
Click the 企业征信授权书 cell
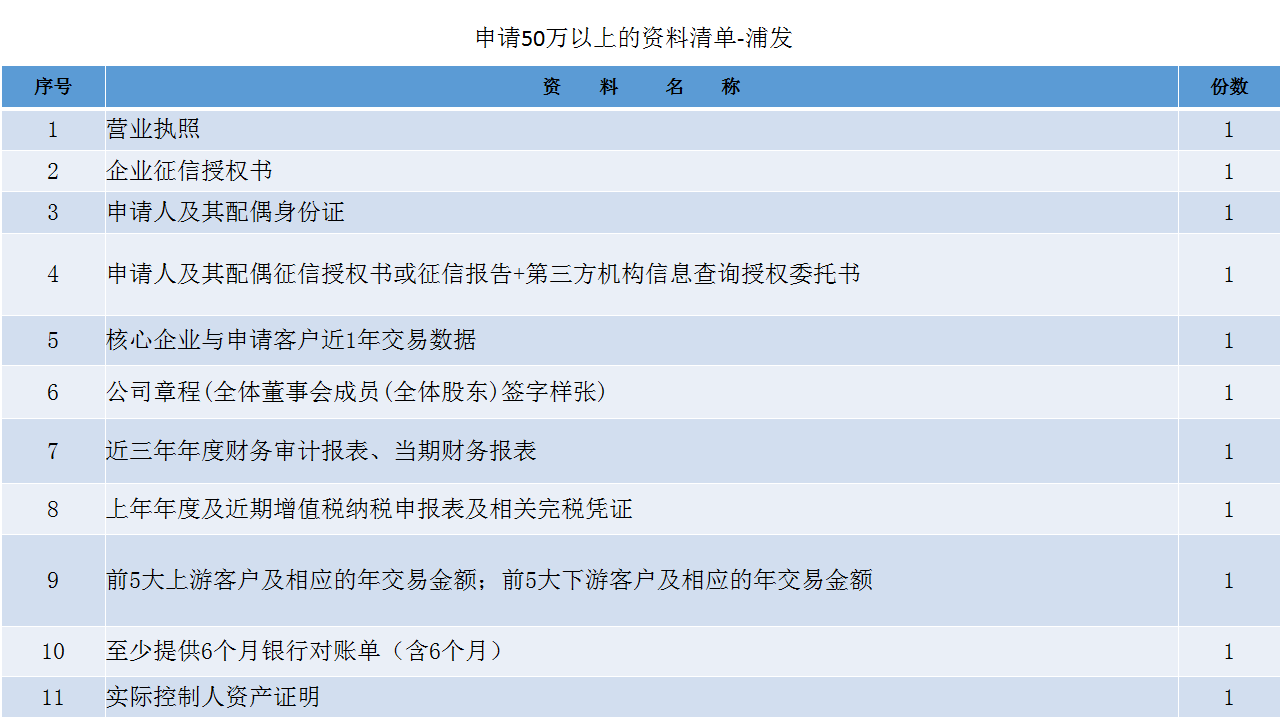click(x=641, y=171)
